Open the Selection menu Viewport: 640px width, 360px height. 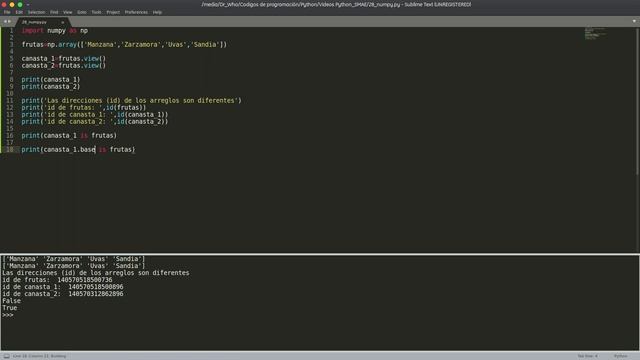[36, 12]
